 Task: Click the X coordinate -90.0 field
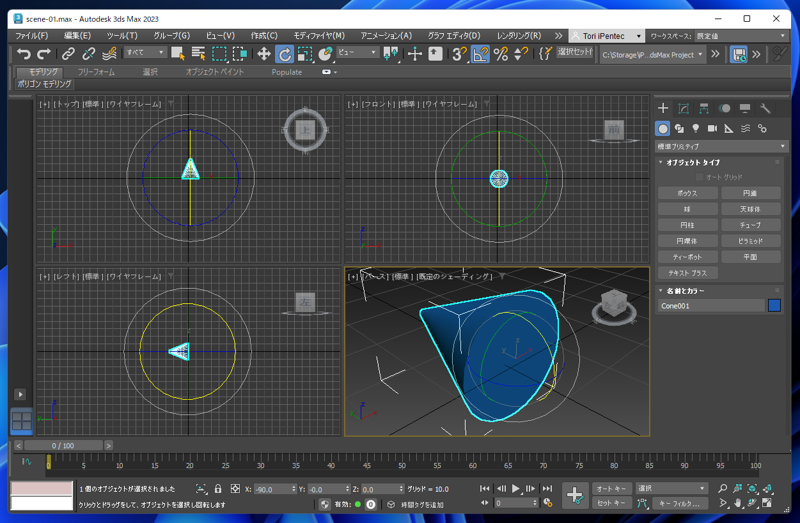pyautogui.click(x=274, y=489)
